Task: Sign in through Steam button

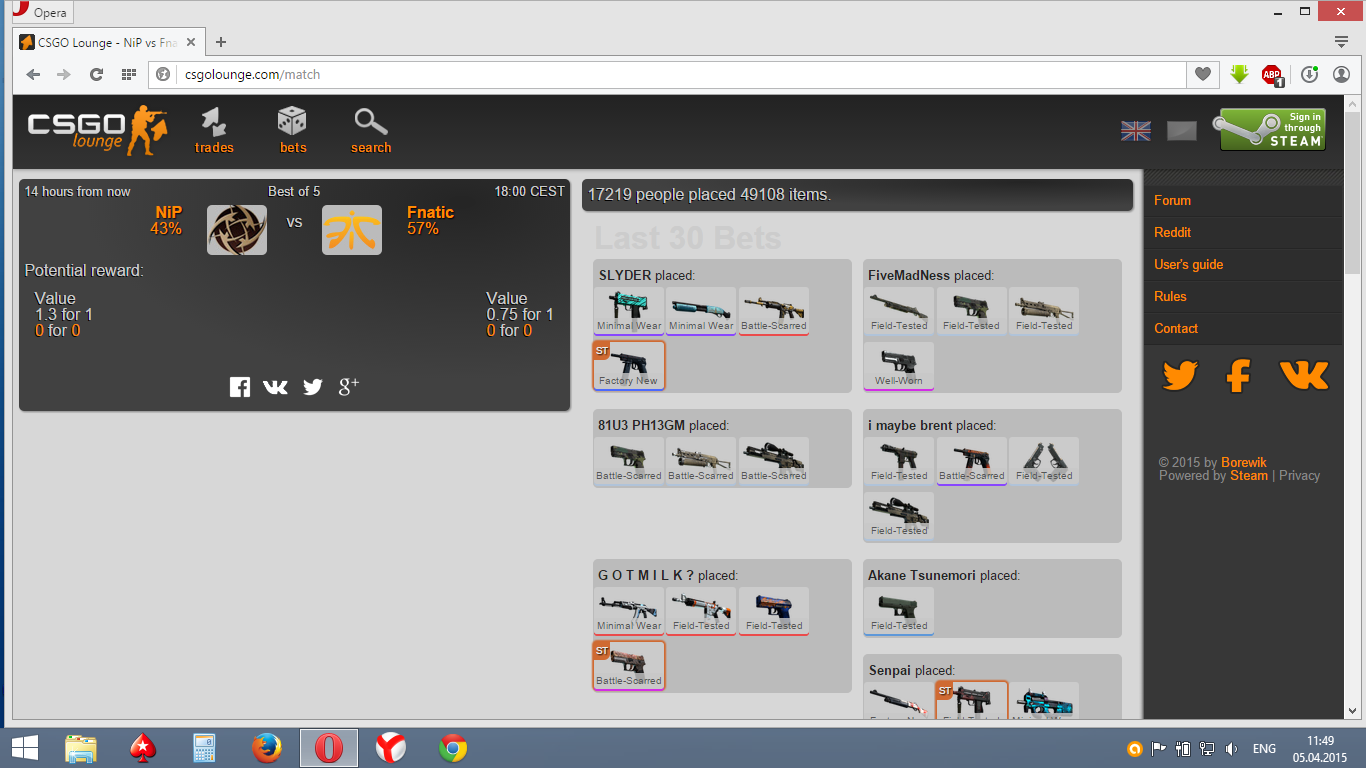Action: coord(1269,130)
